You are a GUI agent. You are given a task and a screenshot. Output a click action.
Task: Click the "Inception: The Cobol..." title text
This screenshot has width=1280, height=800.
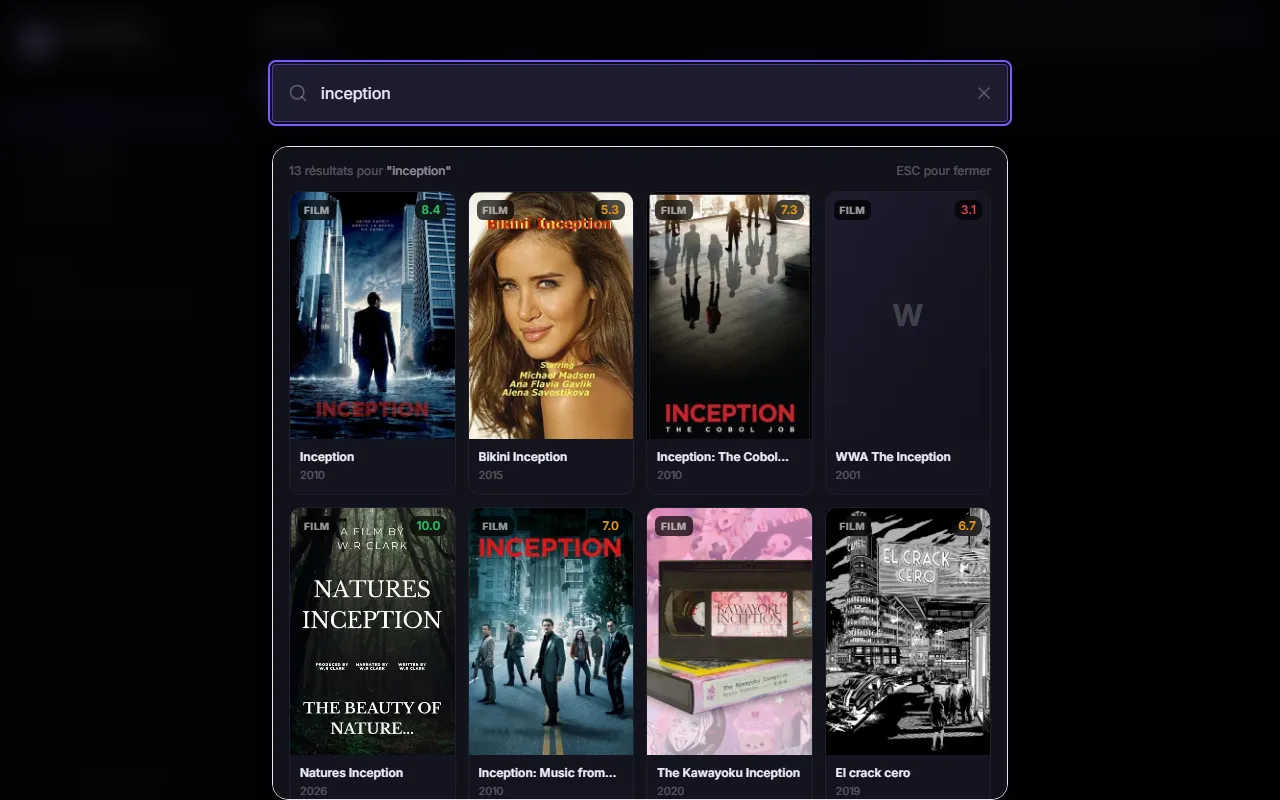723,457
